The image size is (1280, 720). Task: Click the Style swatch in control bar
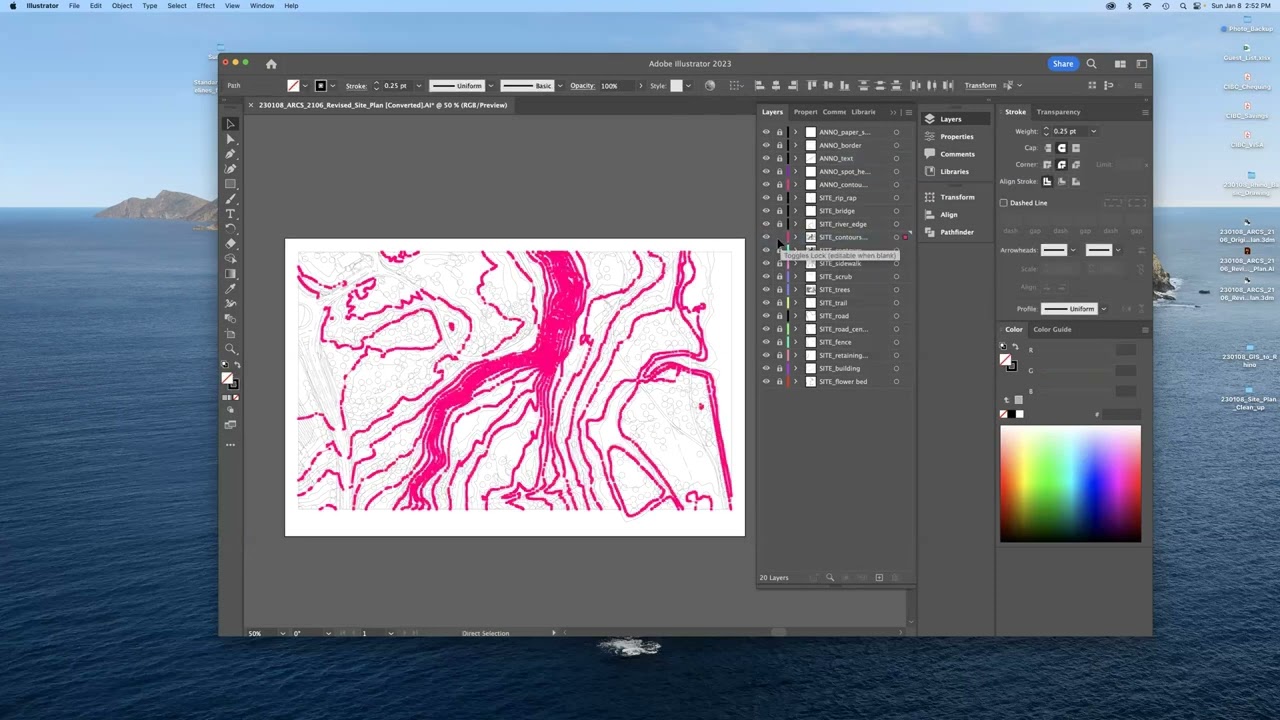(676, 86)
